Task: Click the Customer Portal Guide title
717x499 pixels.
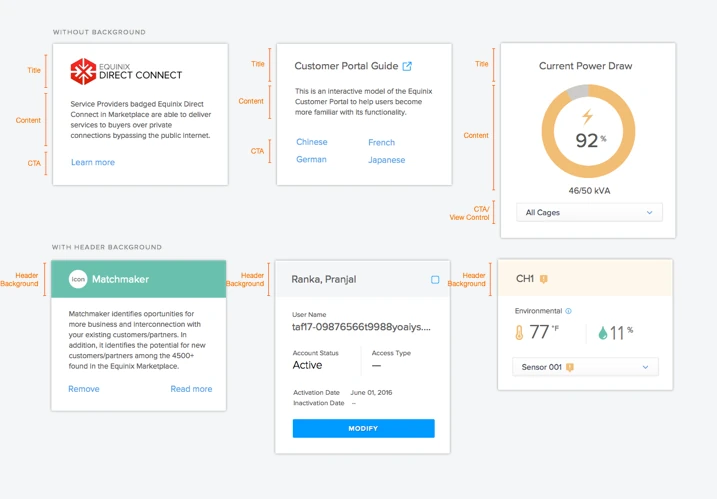Action: pyautogui.click(x=346, y=66)
